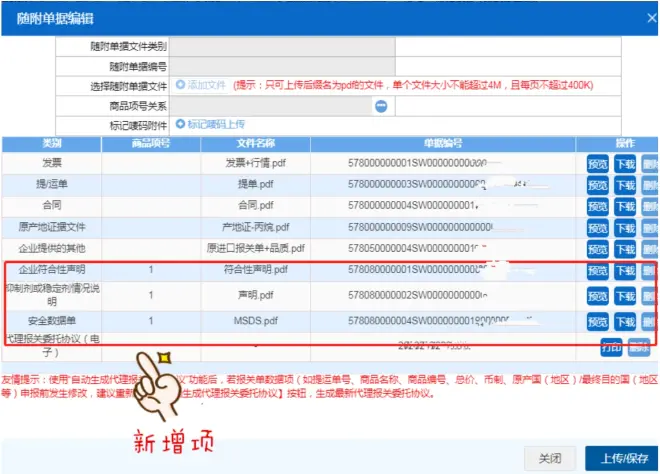
Task: Preview the 合同.pdf document
Action: tap(597, 205)
